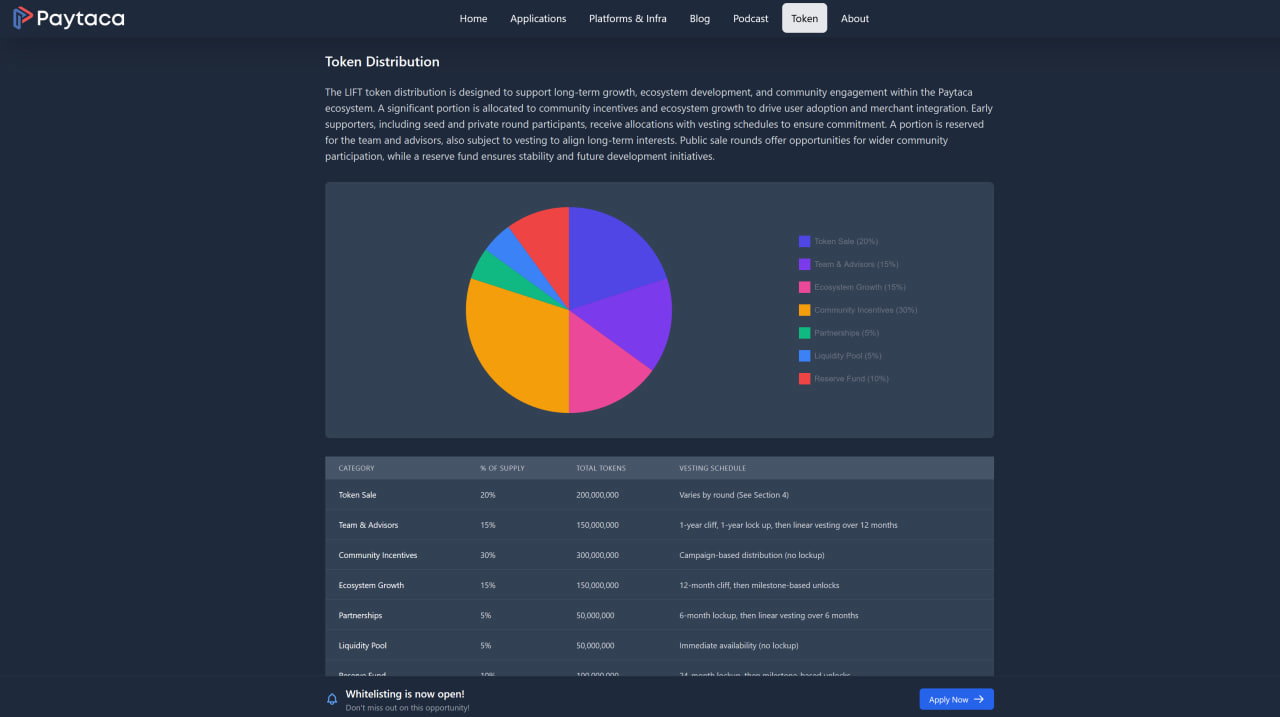This screenshot has height=717, width=1280.
Task: Click 'Varies by round (See Section 4)'
Action: pyautogui.click(x=734, y=495)
